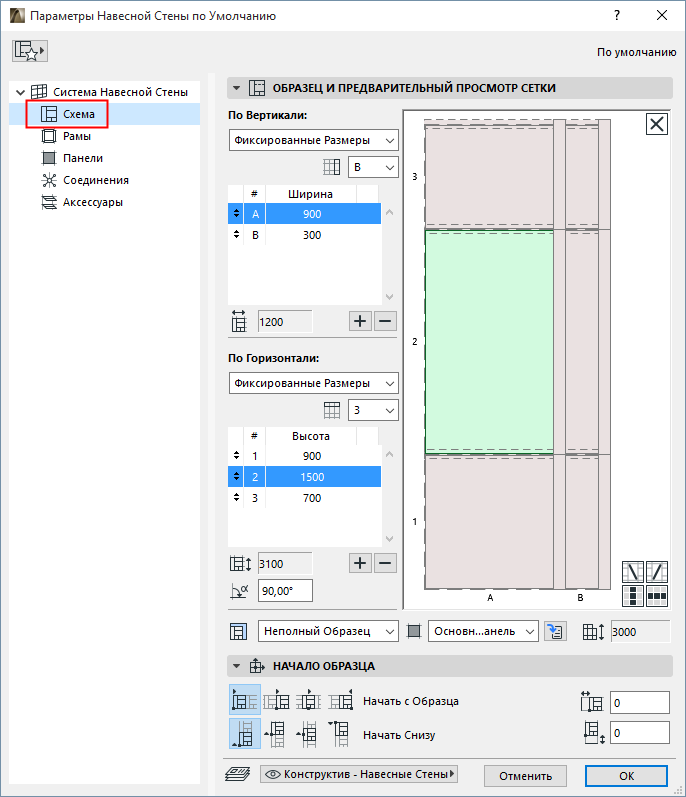Open the По Горизонтали Фиксированные Размеры dropdown

point(314,383)
